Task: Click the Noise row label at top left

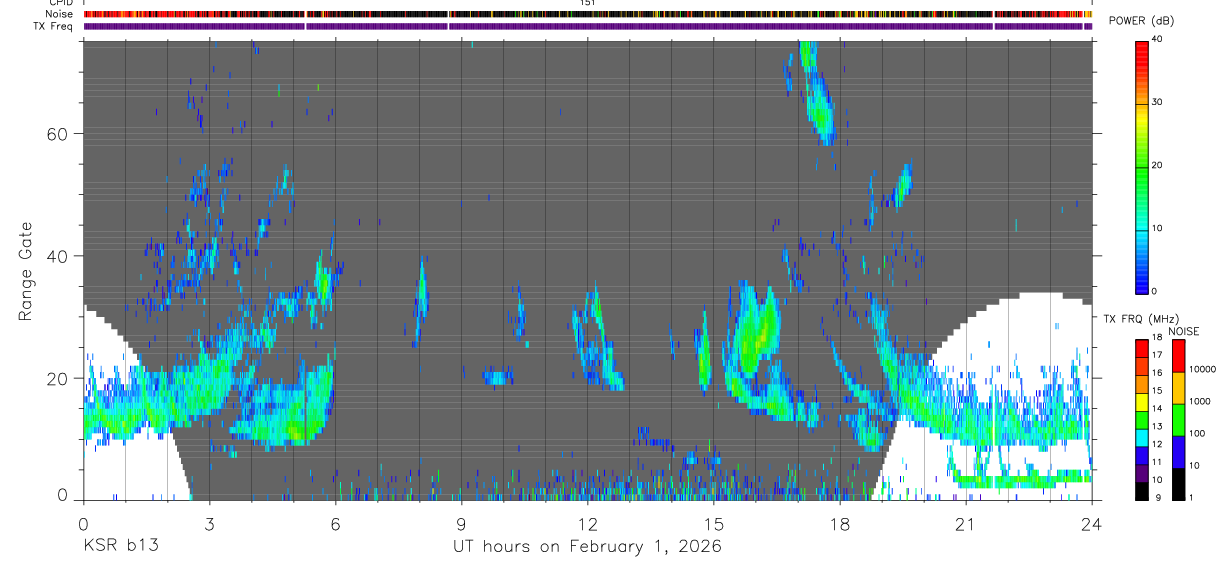Action: (59, 14)
